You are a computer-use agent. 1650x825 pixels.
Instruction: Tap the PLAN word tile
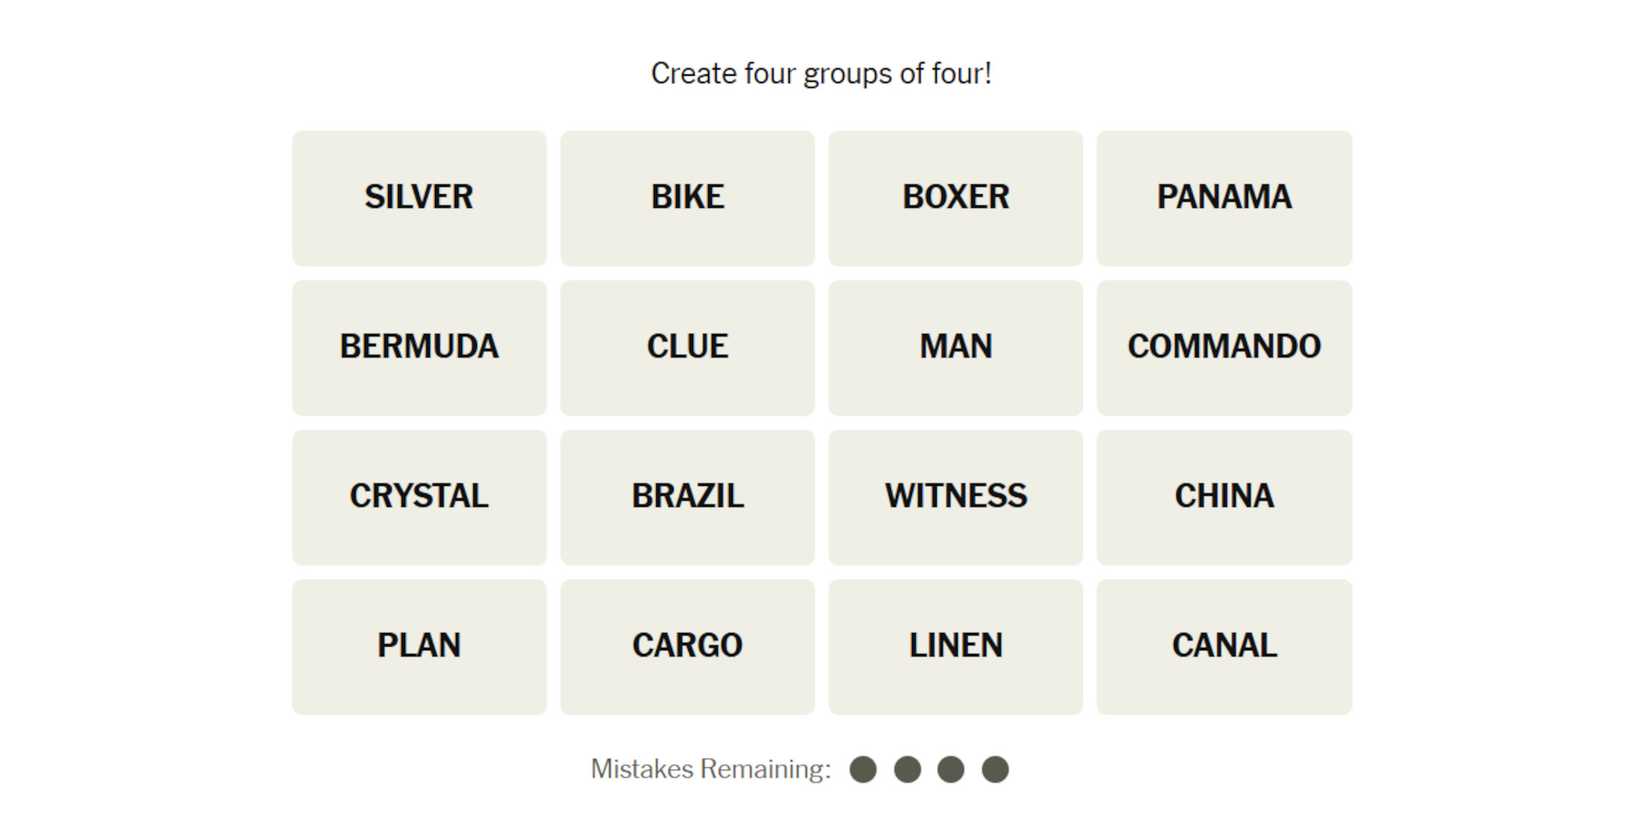click(x=419, y=646)
